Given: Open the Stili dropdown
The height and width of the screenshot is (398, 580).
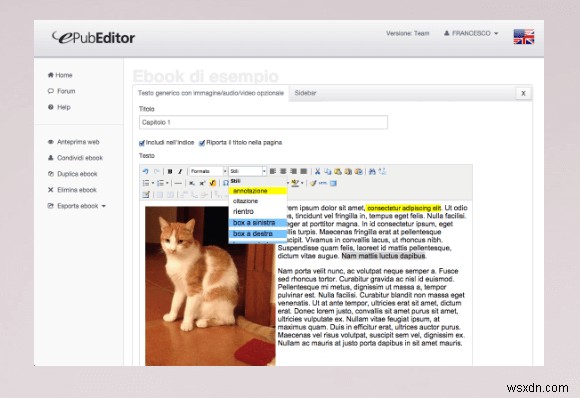Looking at the screenshot, I should (247, 171).
